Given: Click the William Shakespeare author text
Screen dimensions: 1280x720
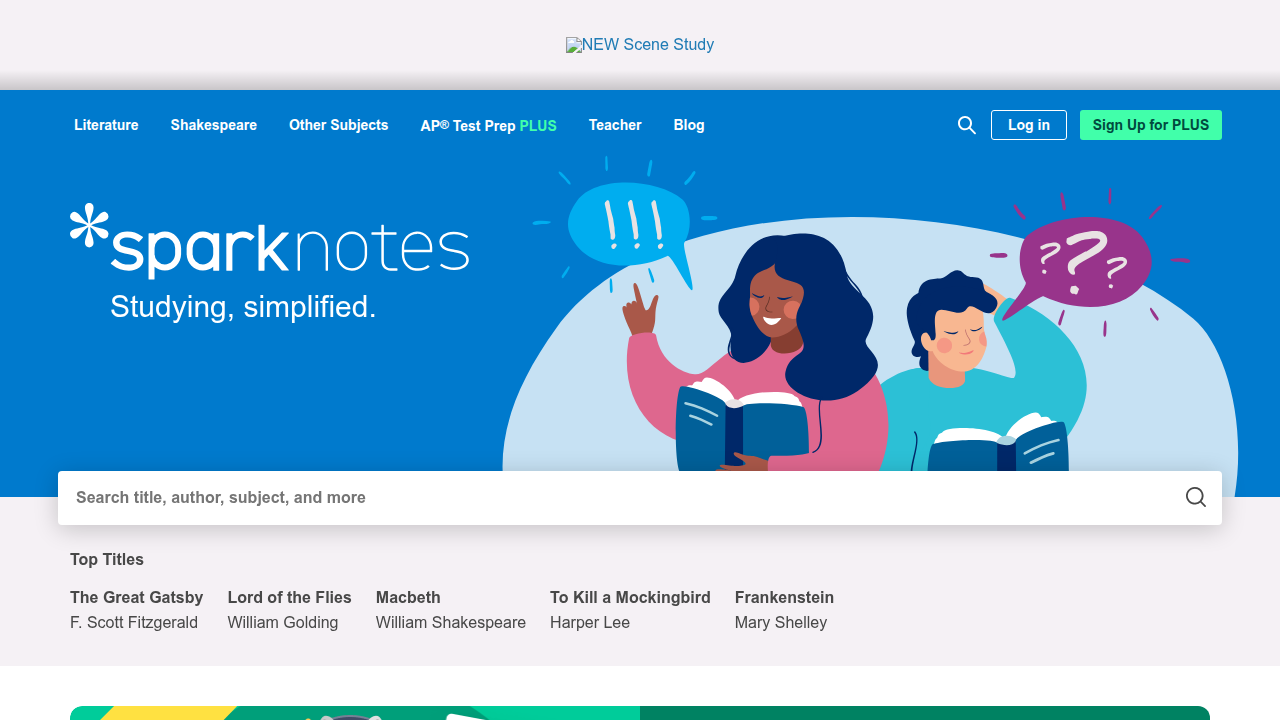Looking at the screenshot, I should point(451,622).
